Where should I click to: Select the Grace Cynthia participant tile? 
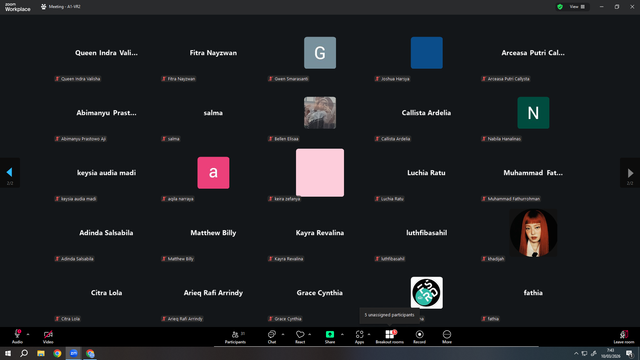click(x=320, y=293)
